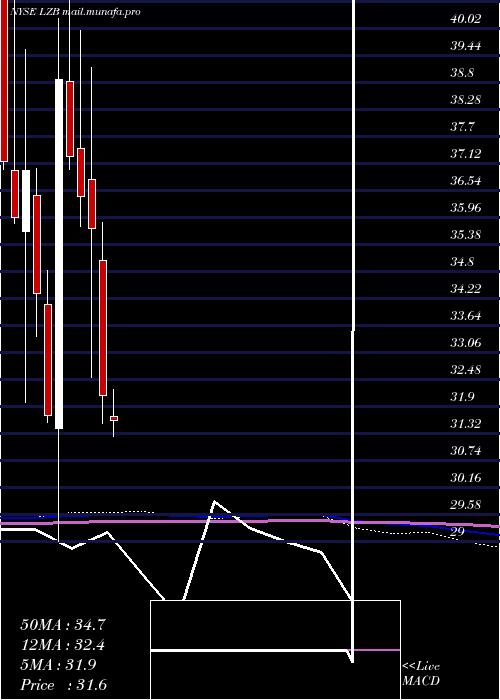Image resolution: width=500 pixels, height=700 pixels.
Task: Select the 40.02 price axis label
Action: pos(466,19)
